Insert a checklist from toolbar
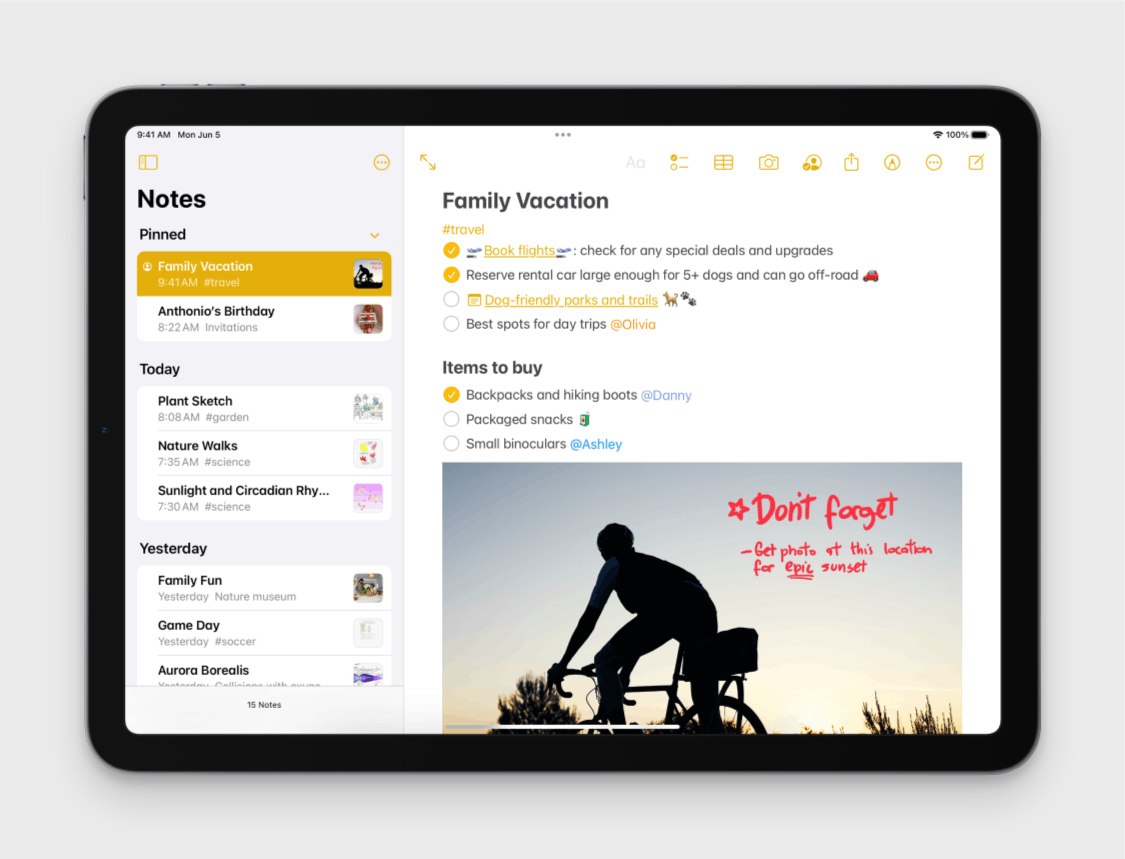Image resolution: width=1125 pixels, height=859 pixels. pos(679,163)
